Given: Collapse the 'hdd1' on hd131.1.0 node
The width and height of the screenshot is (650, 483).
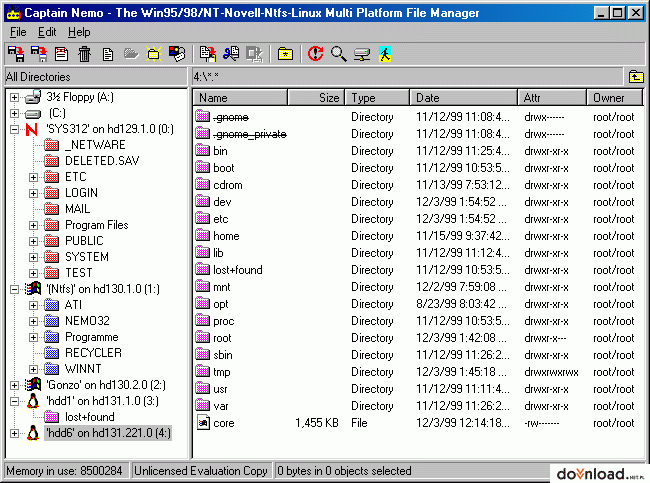Looking at the screenshot, I should 15,401.
